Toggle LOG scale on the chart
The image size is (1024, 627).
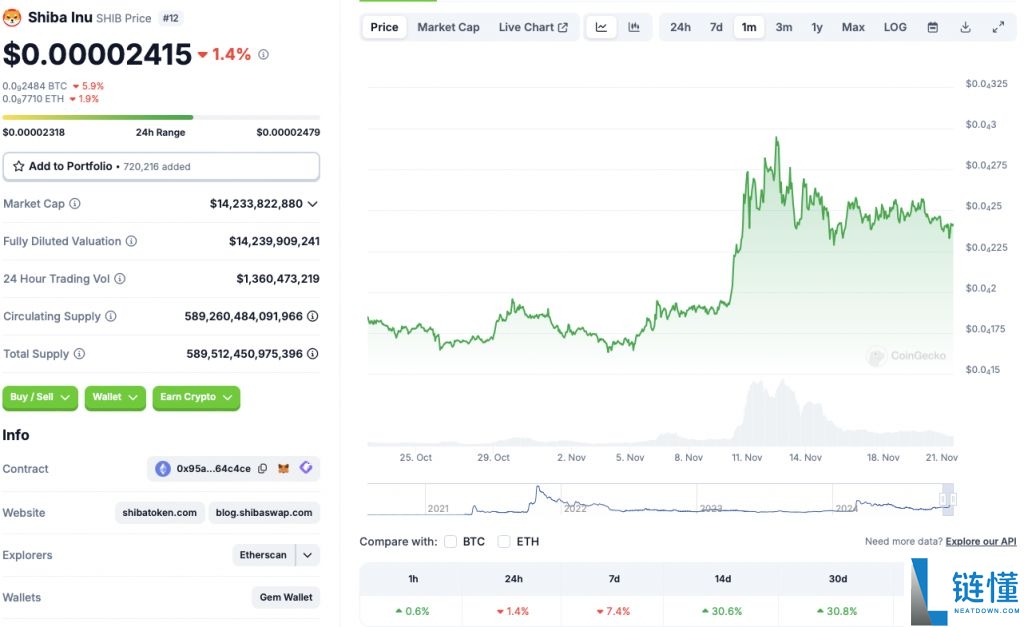(x=895, y=27)
